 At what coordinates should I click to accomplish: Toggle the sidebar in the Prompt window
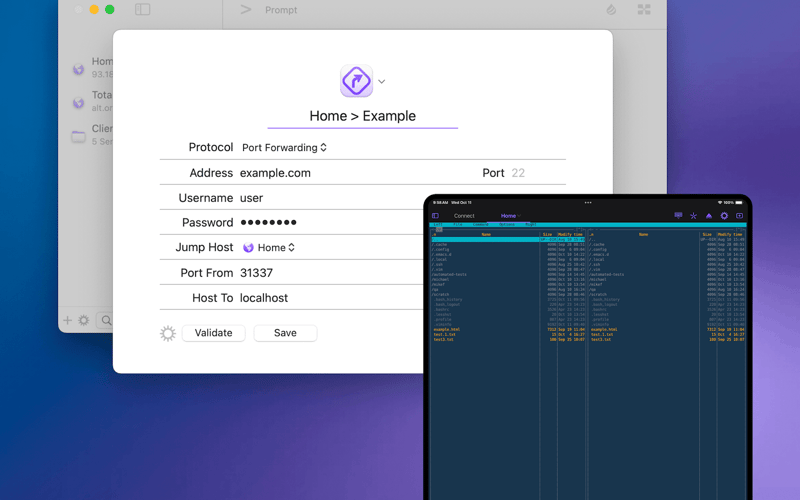coord(142,10)
